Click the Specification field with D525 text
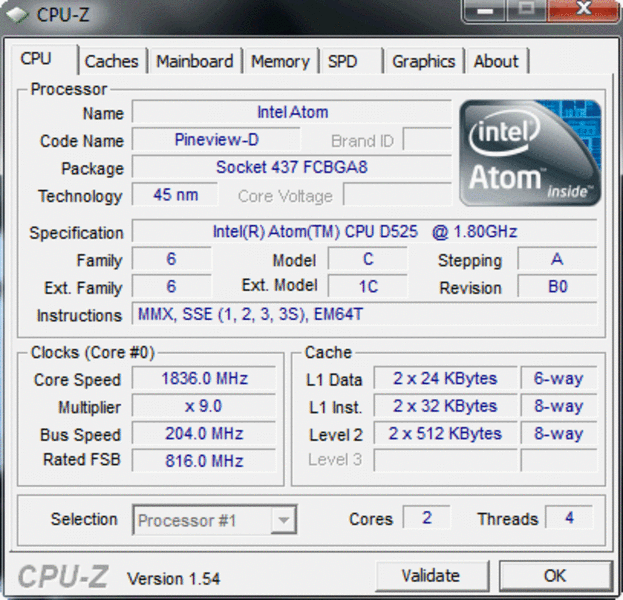Screen dimensions: 623x600 point(365,231)
